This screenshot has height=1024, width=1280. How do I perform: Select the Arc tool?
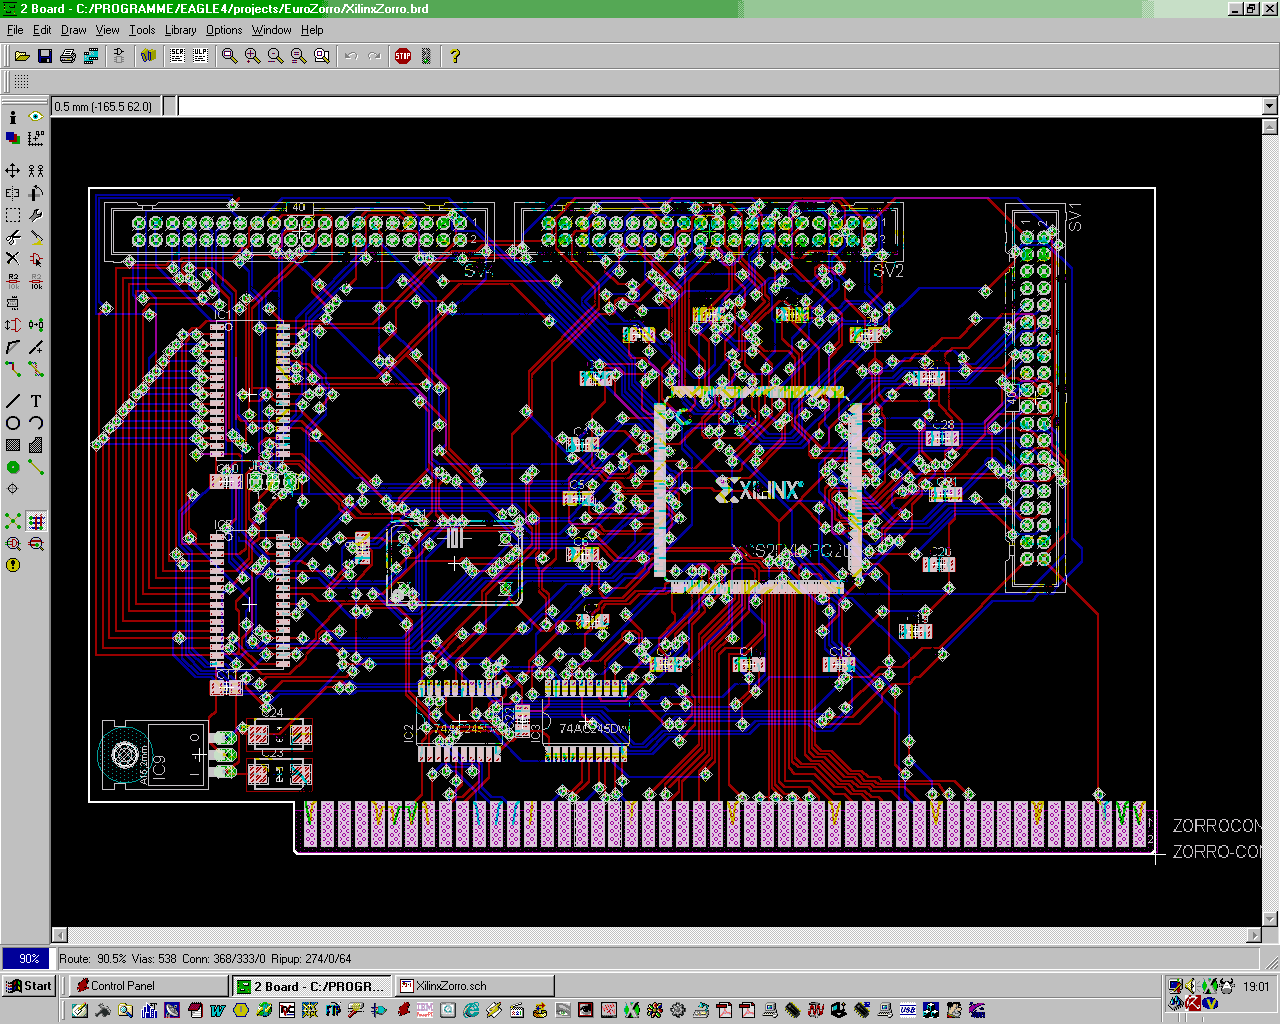[36, 423]
